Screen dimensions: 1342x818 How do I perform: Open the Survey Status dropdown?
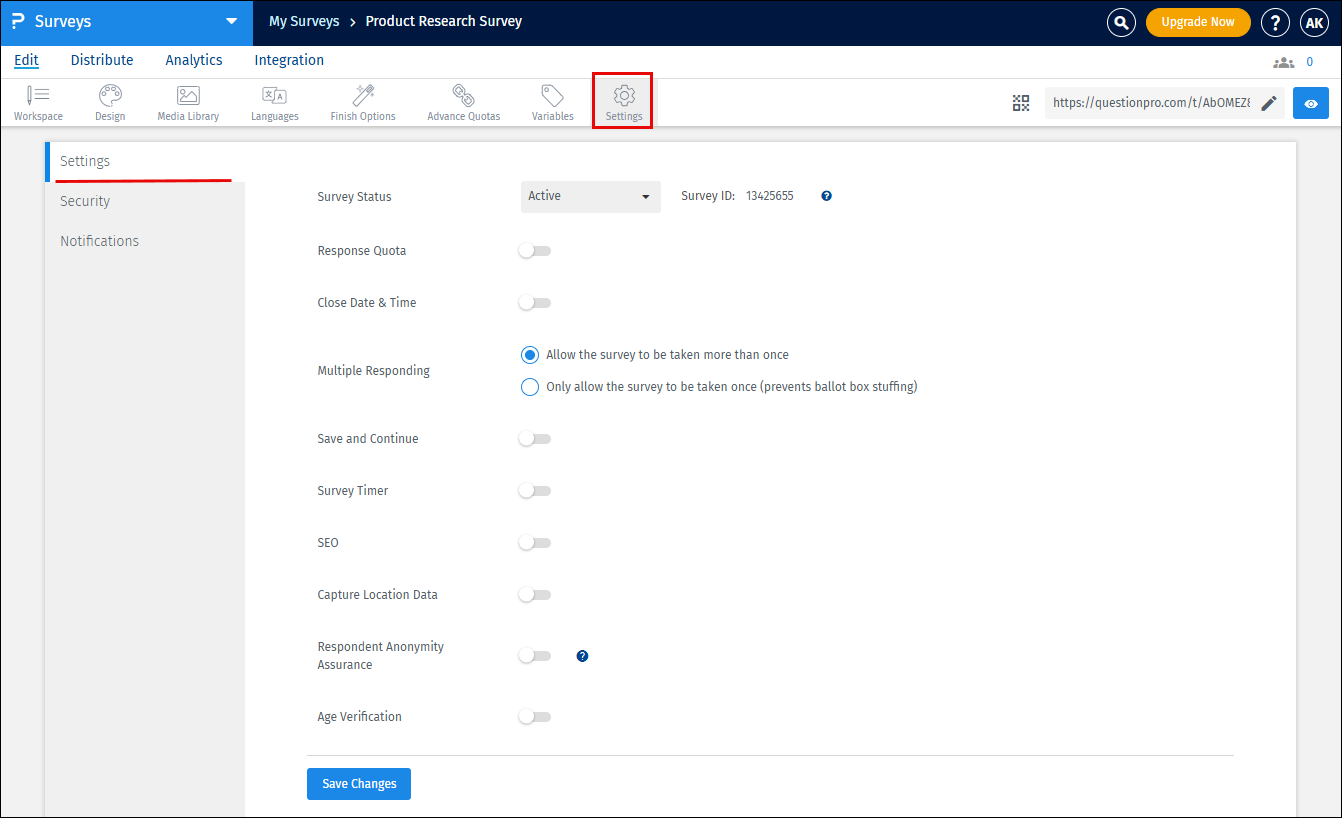(590, 196)
